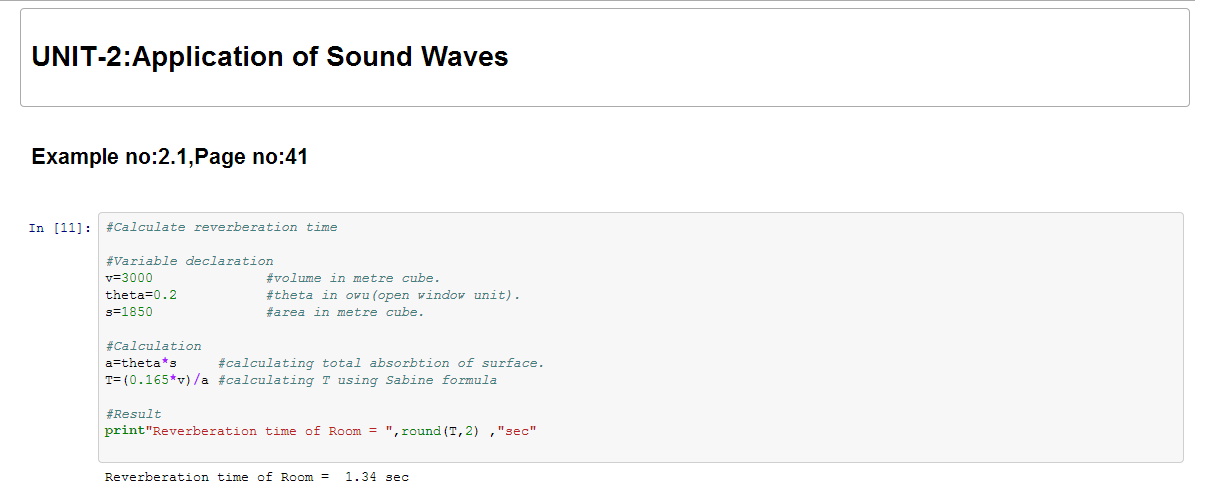Click the In [11] cell prompt
The image size is (1210, 504).
60,228
